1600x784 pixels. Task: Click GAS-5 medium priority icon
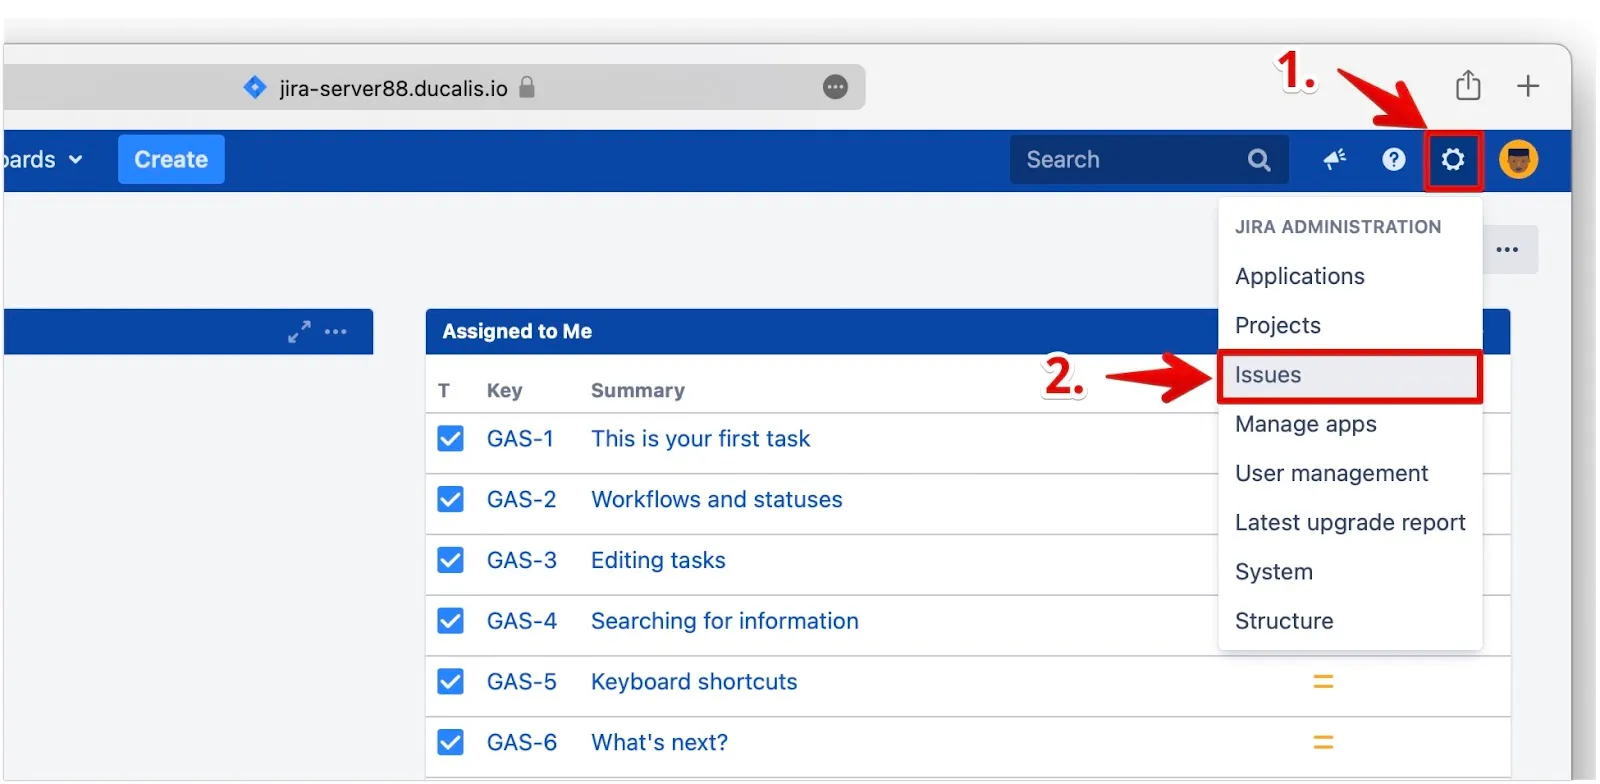1323,681
